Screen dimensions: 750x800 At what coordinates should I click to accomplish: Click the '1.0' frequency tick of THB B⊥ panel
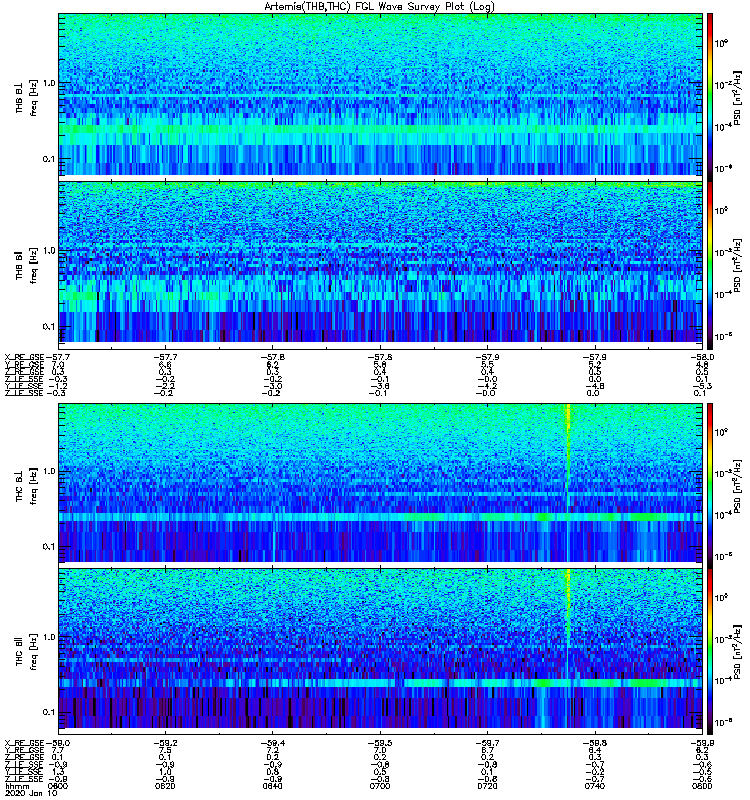(48, 83)
